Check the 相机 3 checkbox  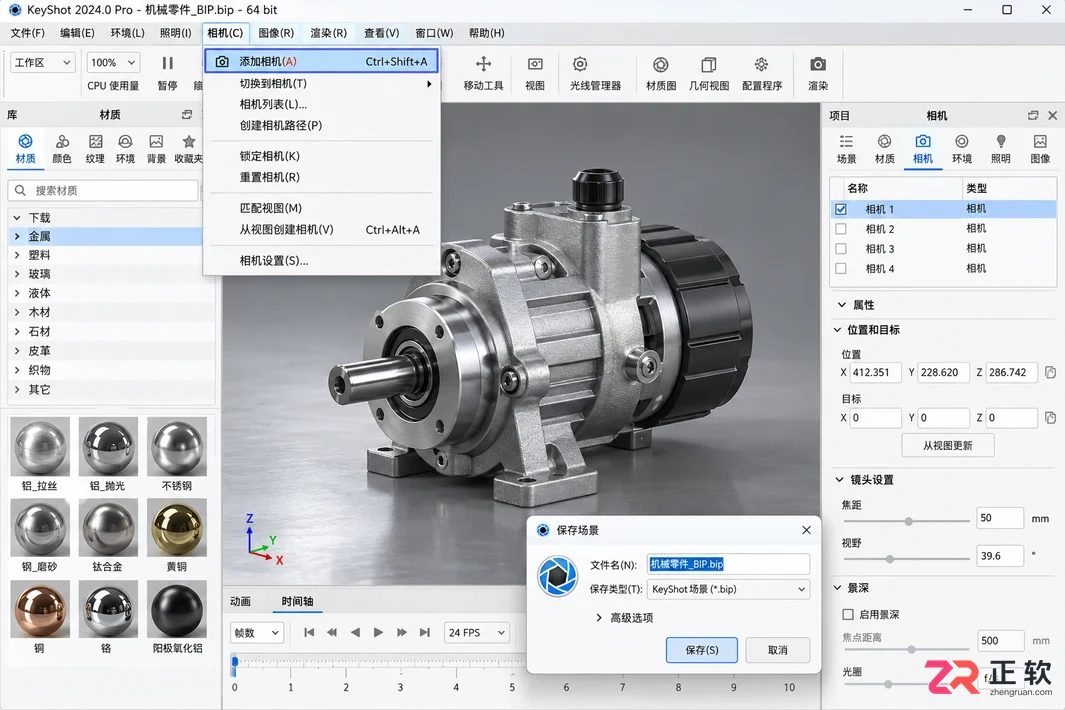click(841, 249)
